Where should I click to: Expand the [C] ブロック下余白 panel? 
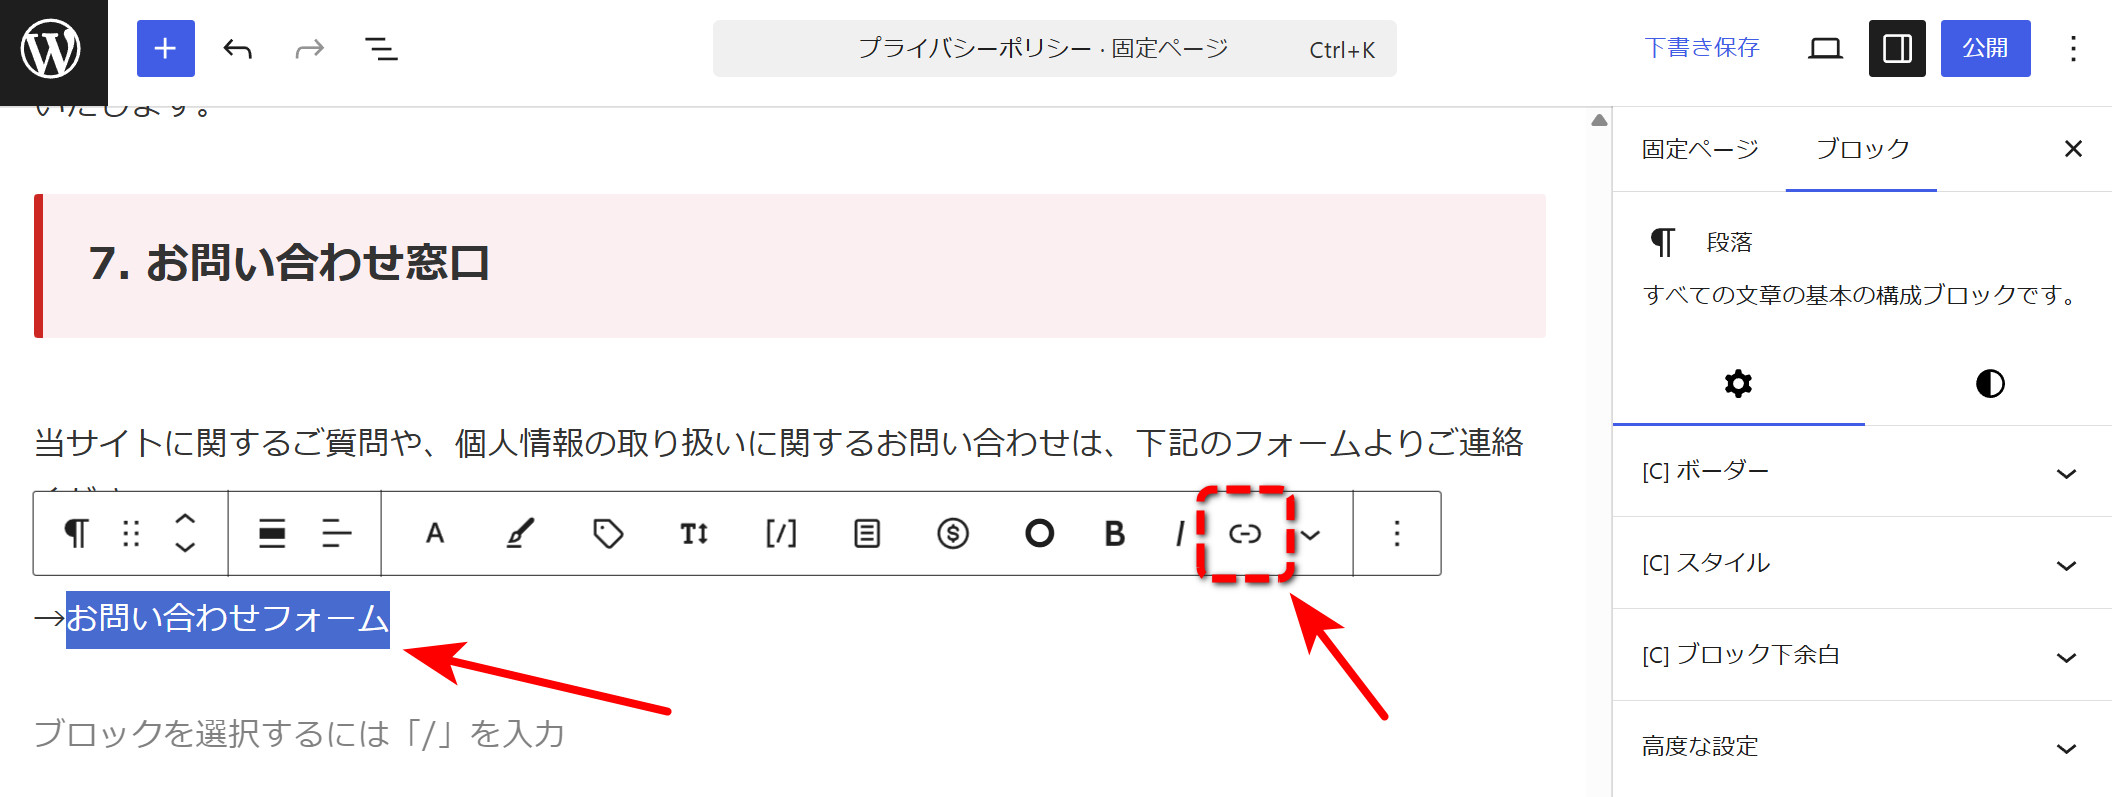[x=1862, y=656]
